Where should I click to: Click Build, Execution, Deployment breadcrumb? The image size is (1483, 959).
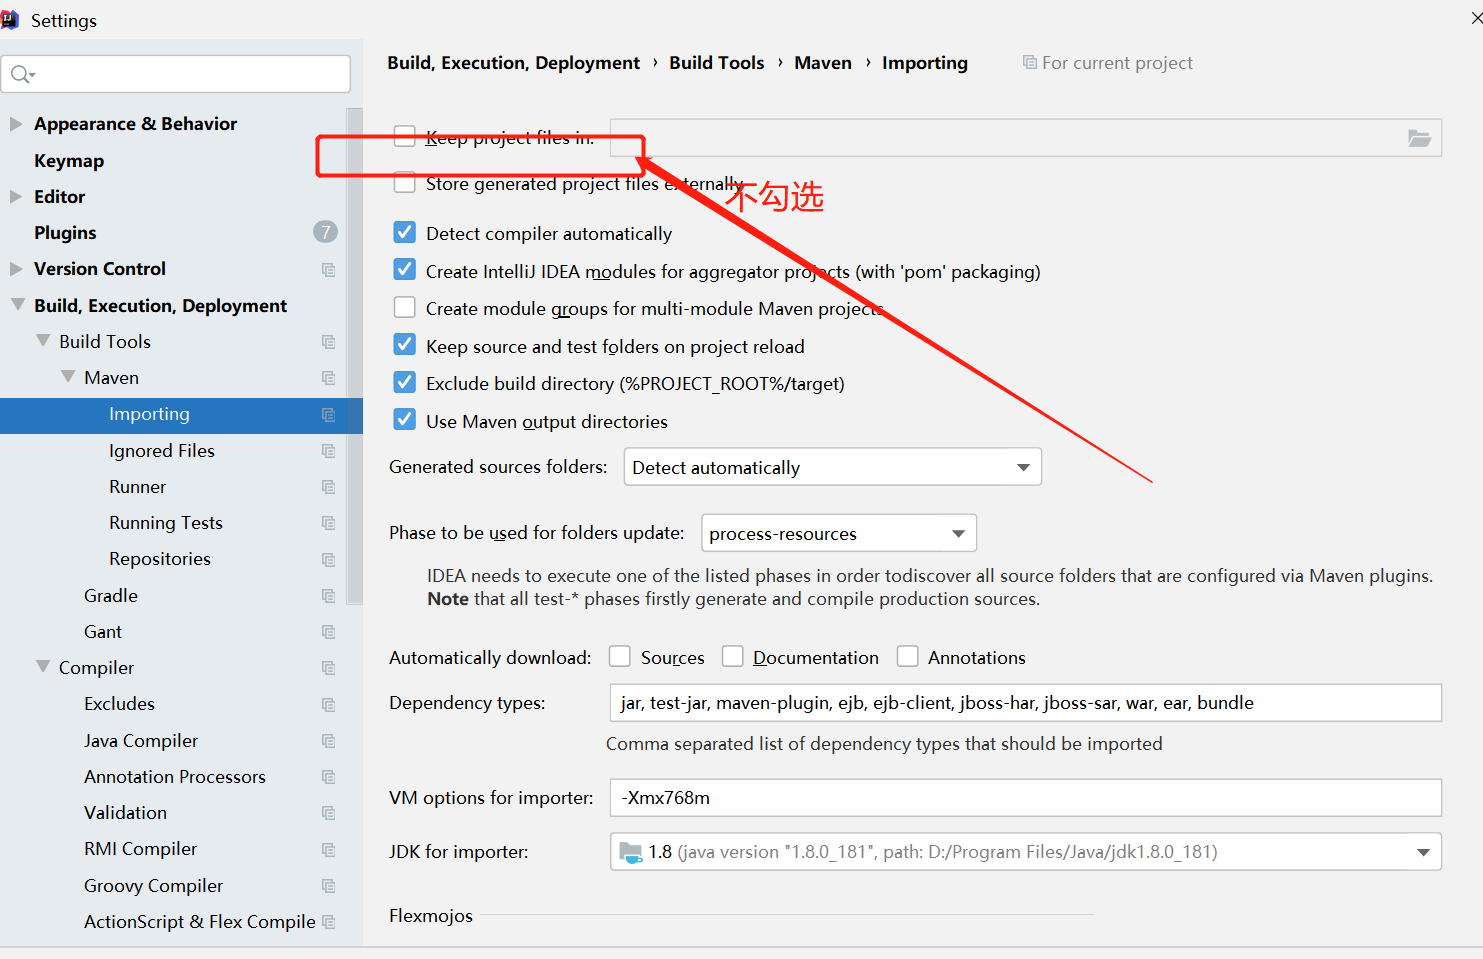(x=513, y=63)
